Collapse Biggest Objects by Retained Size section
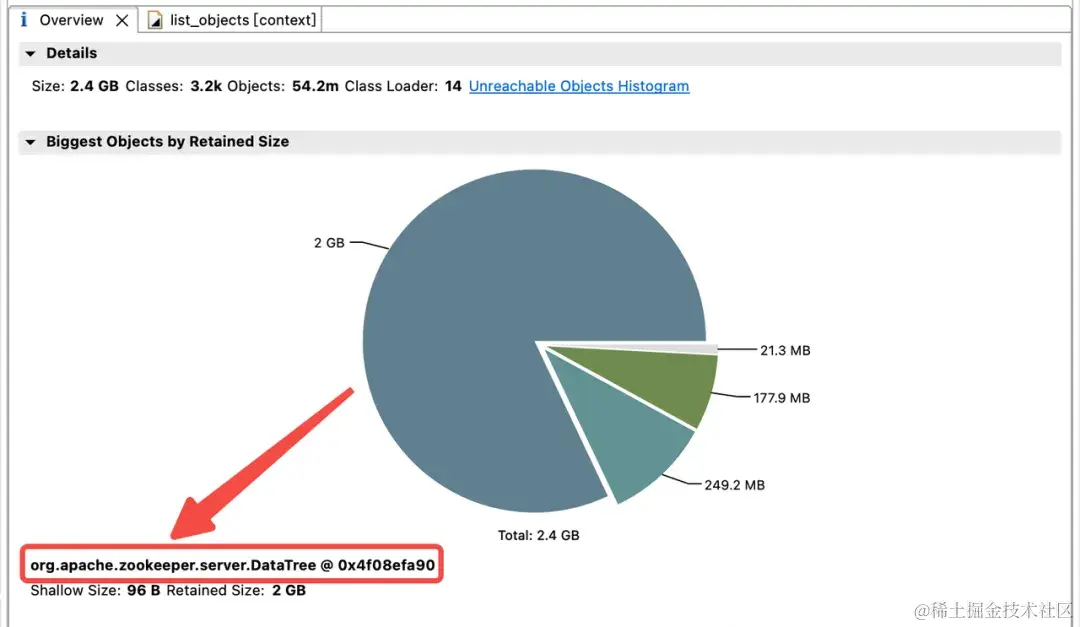The image size is (1080, 627). [x=30, y=142]
